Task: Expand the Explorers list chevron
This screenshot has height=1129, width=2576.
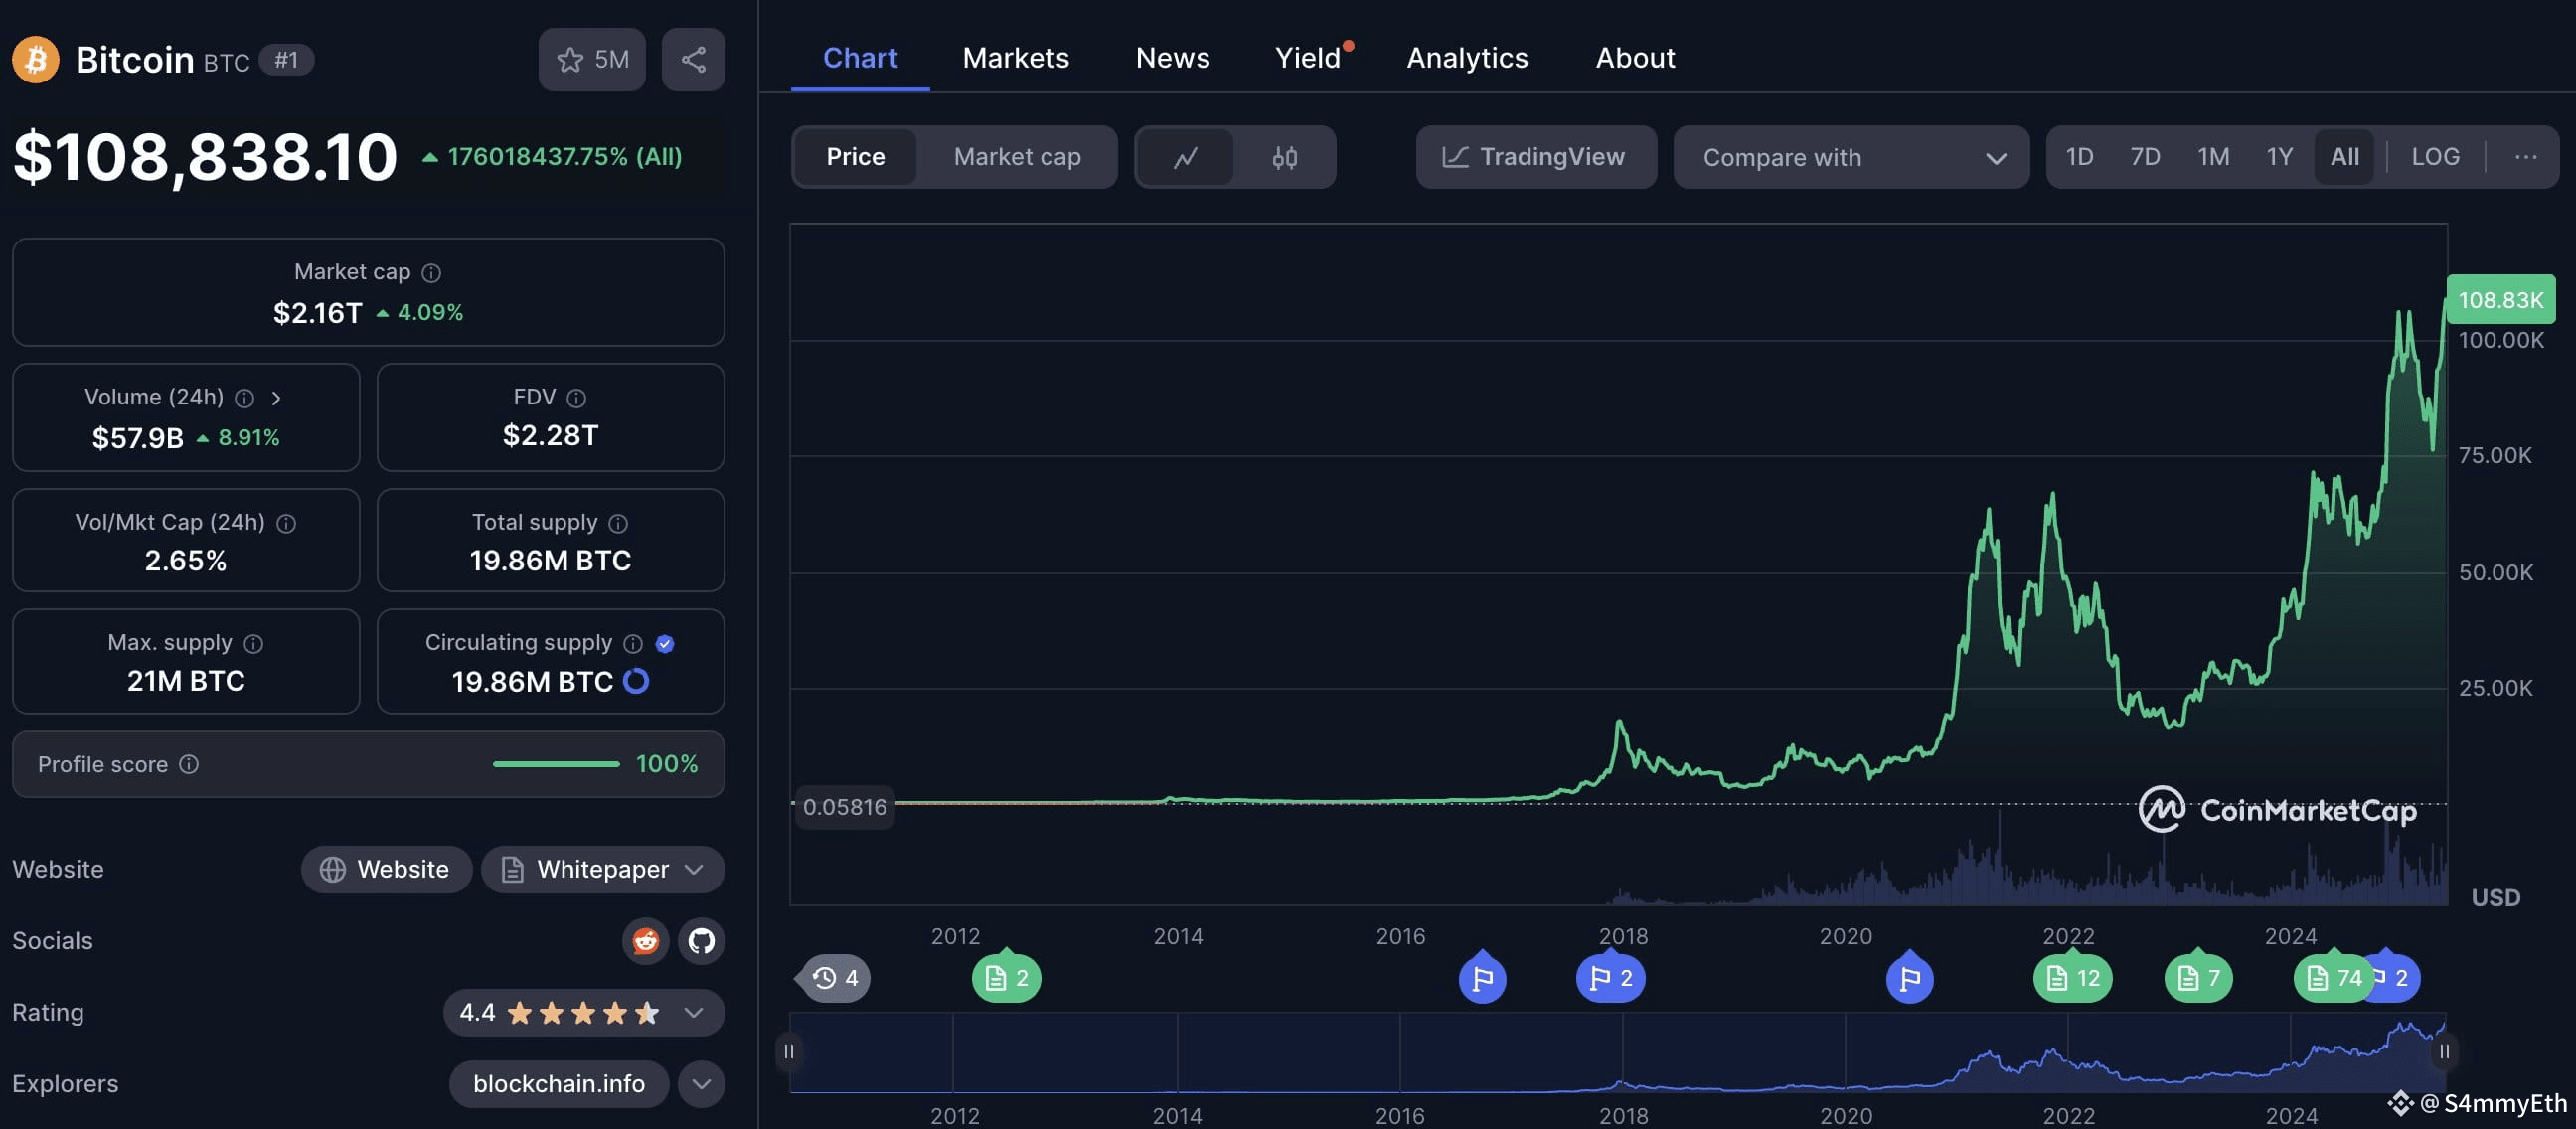Action: point(702,1084)
